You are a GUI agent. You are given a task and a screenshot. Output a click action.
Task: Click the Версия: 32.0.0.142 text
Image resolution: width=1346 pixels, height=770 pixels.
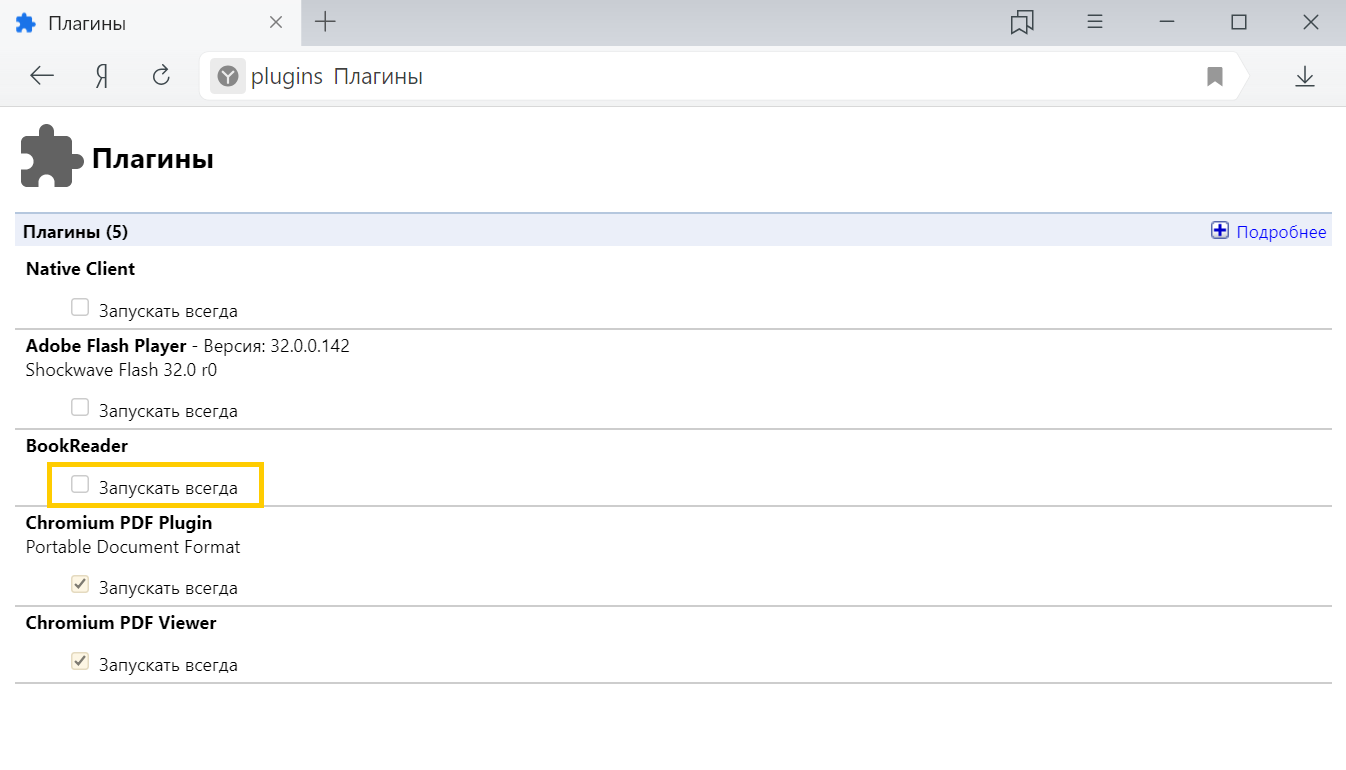[277, 346]
